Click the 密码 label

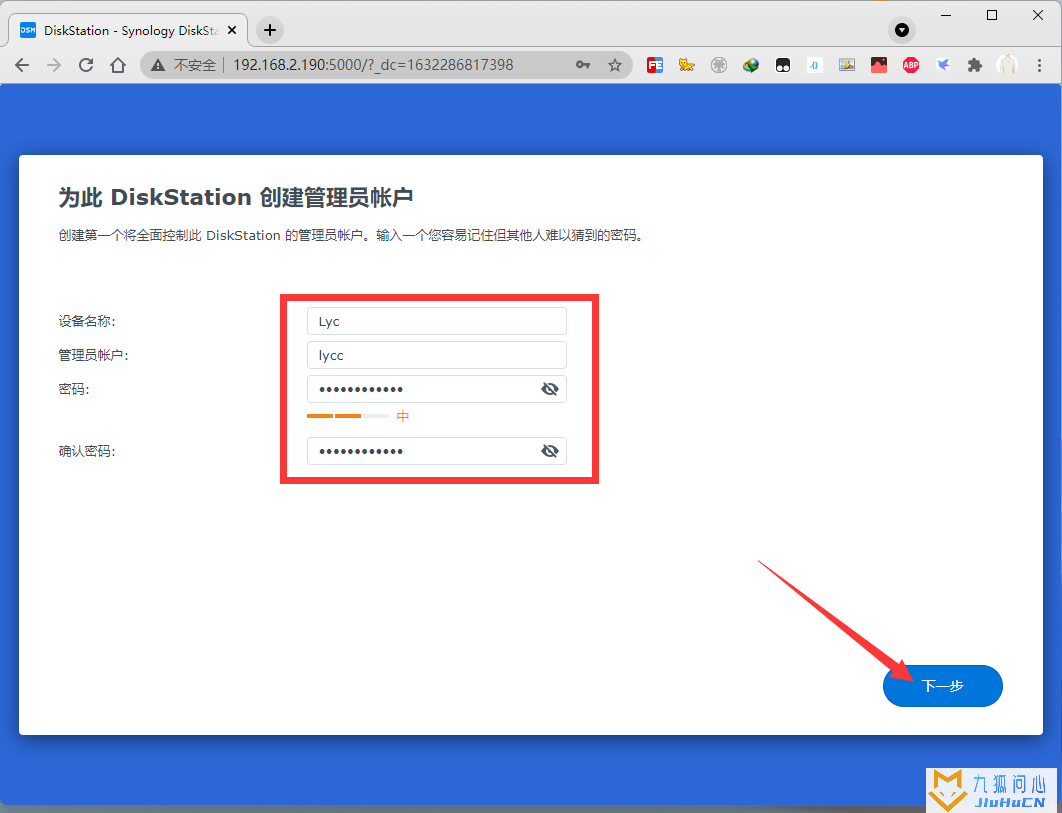tap(74, 389)
